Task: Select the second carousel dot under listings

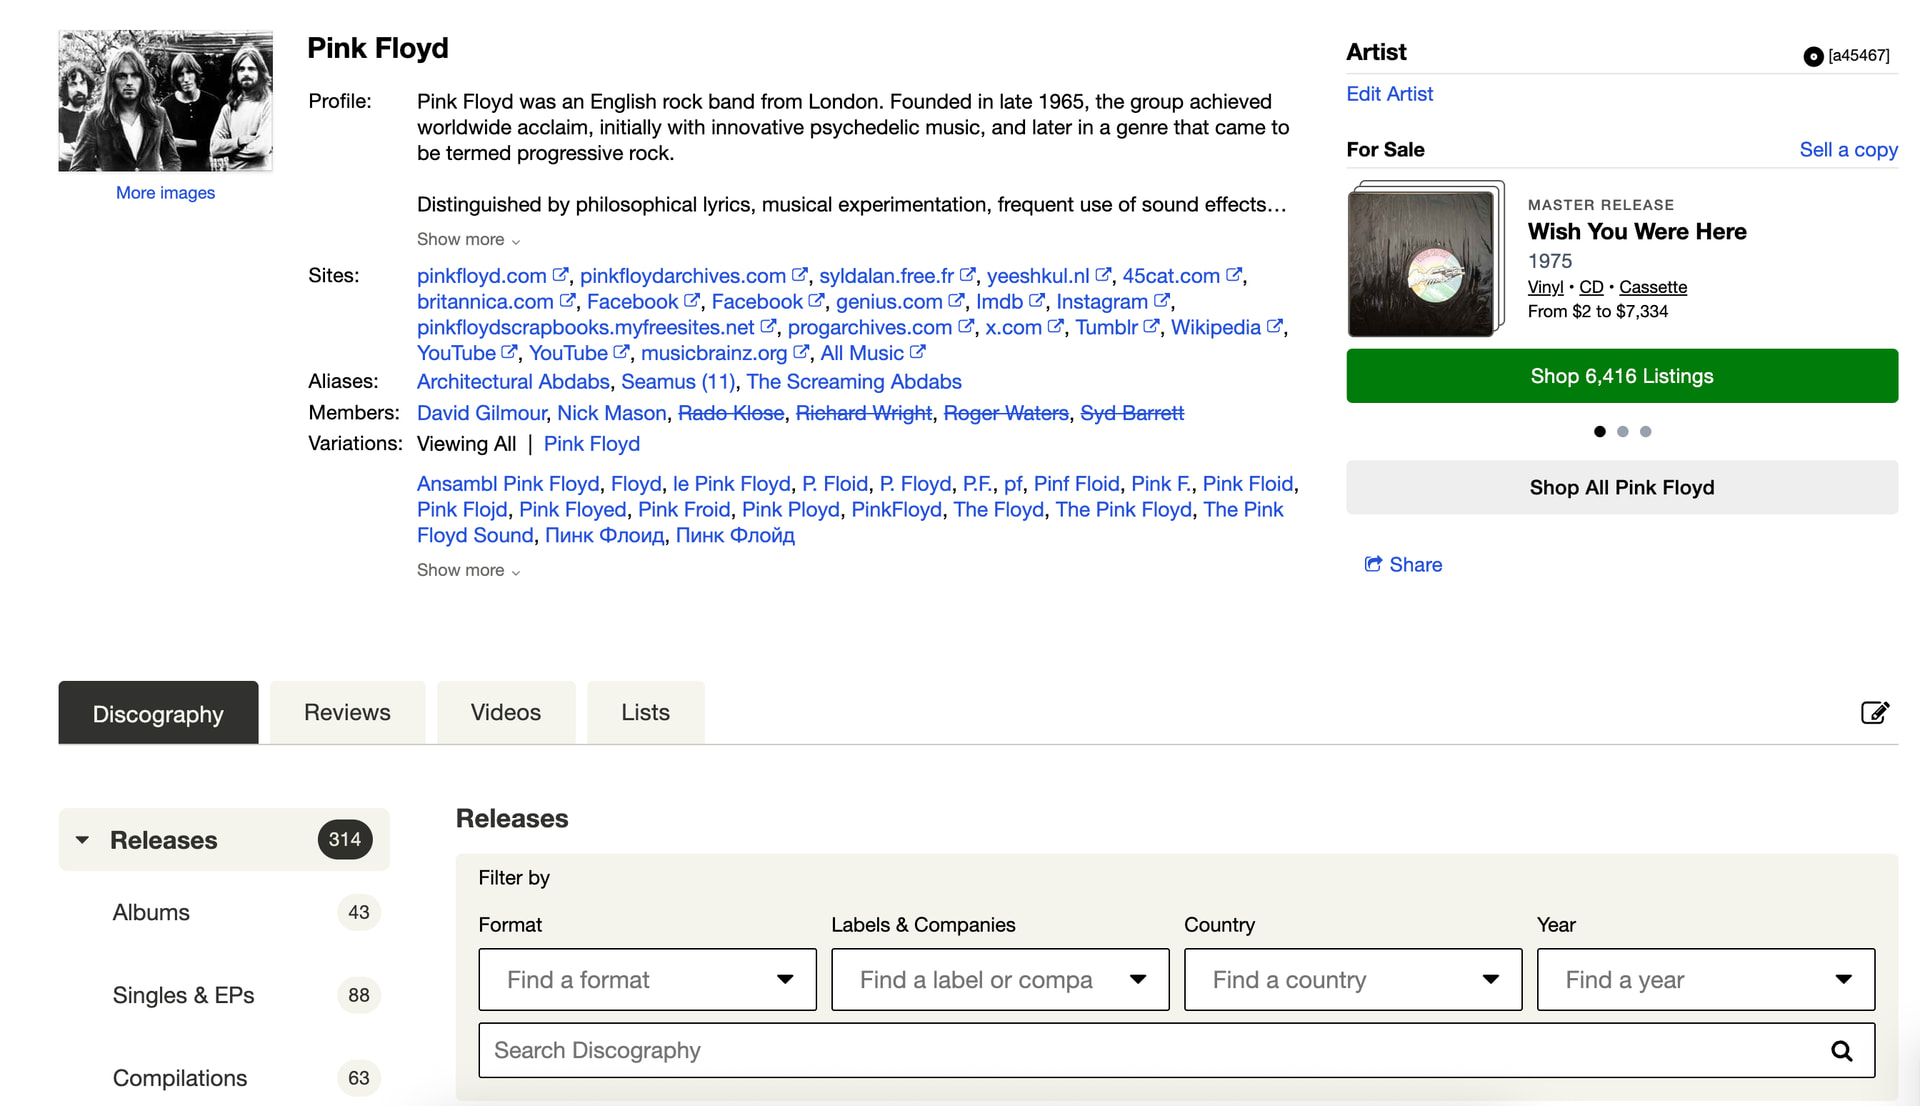Action: (x=1622, y=431)
